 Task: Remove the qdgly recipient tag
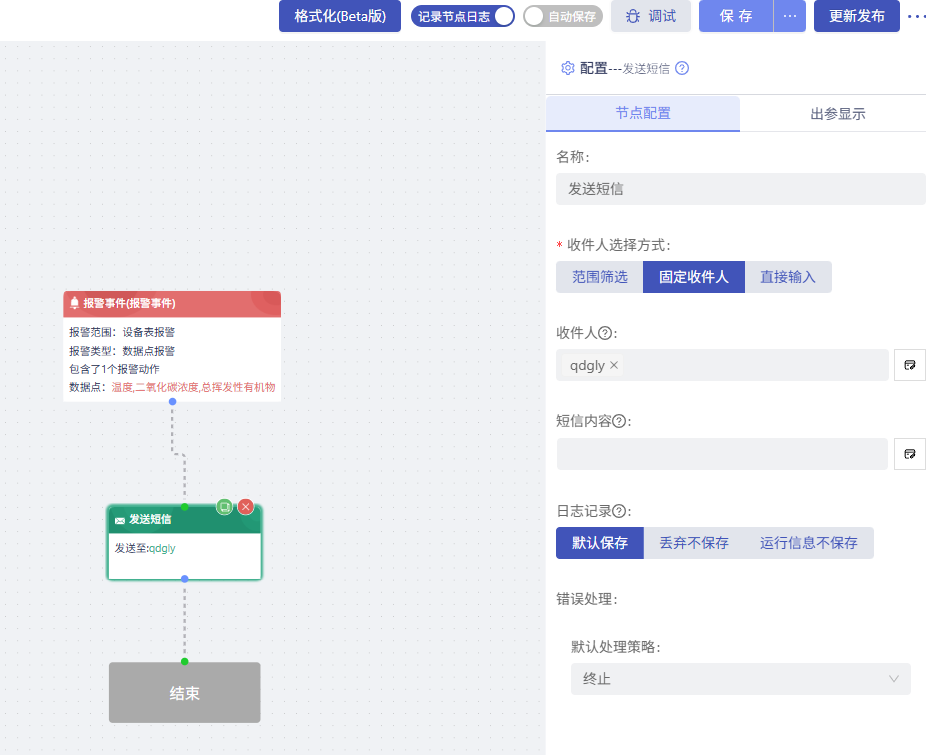pos(614,365)
